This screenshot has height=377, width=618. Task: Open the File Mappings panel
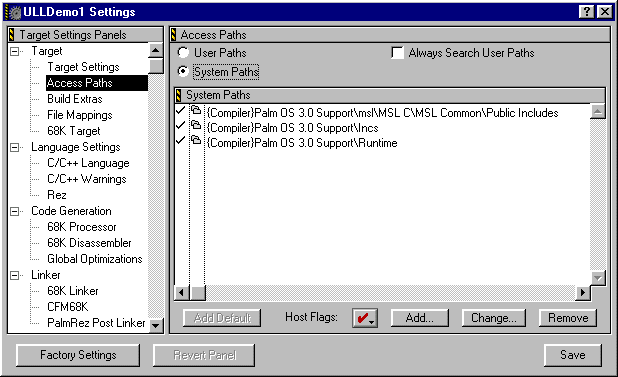80,115
